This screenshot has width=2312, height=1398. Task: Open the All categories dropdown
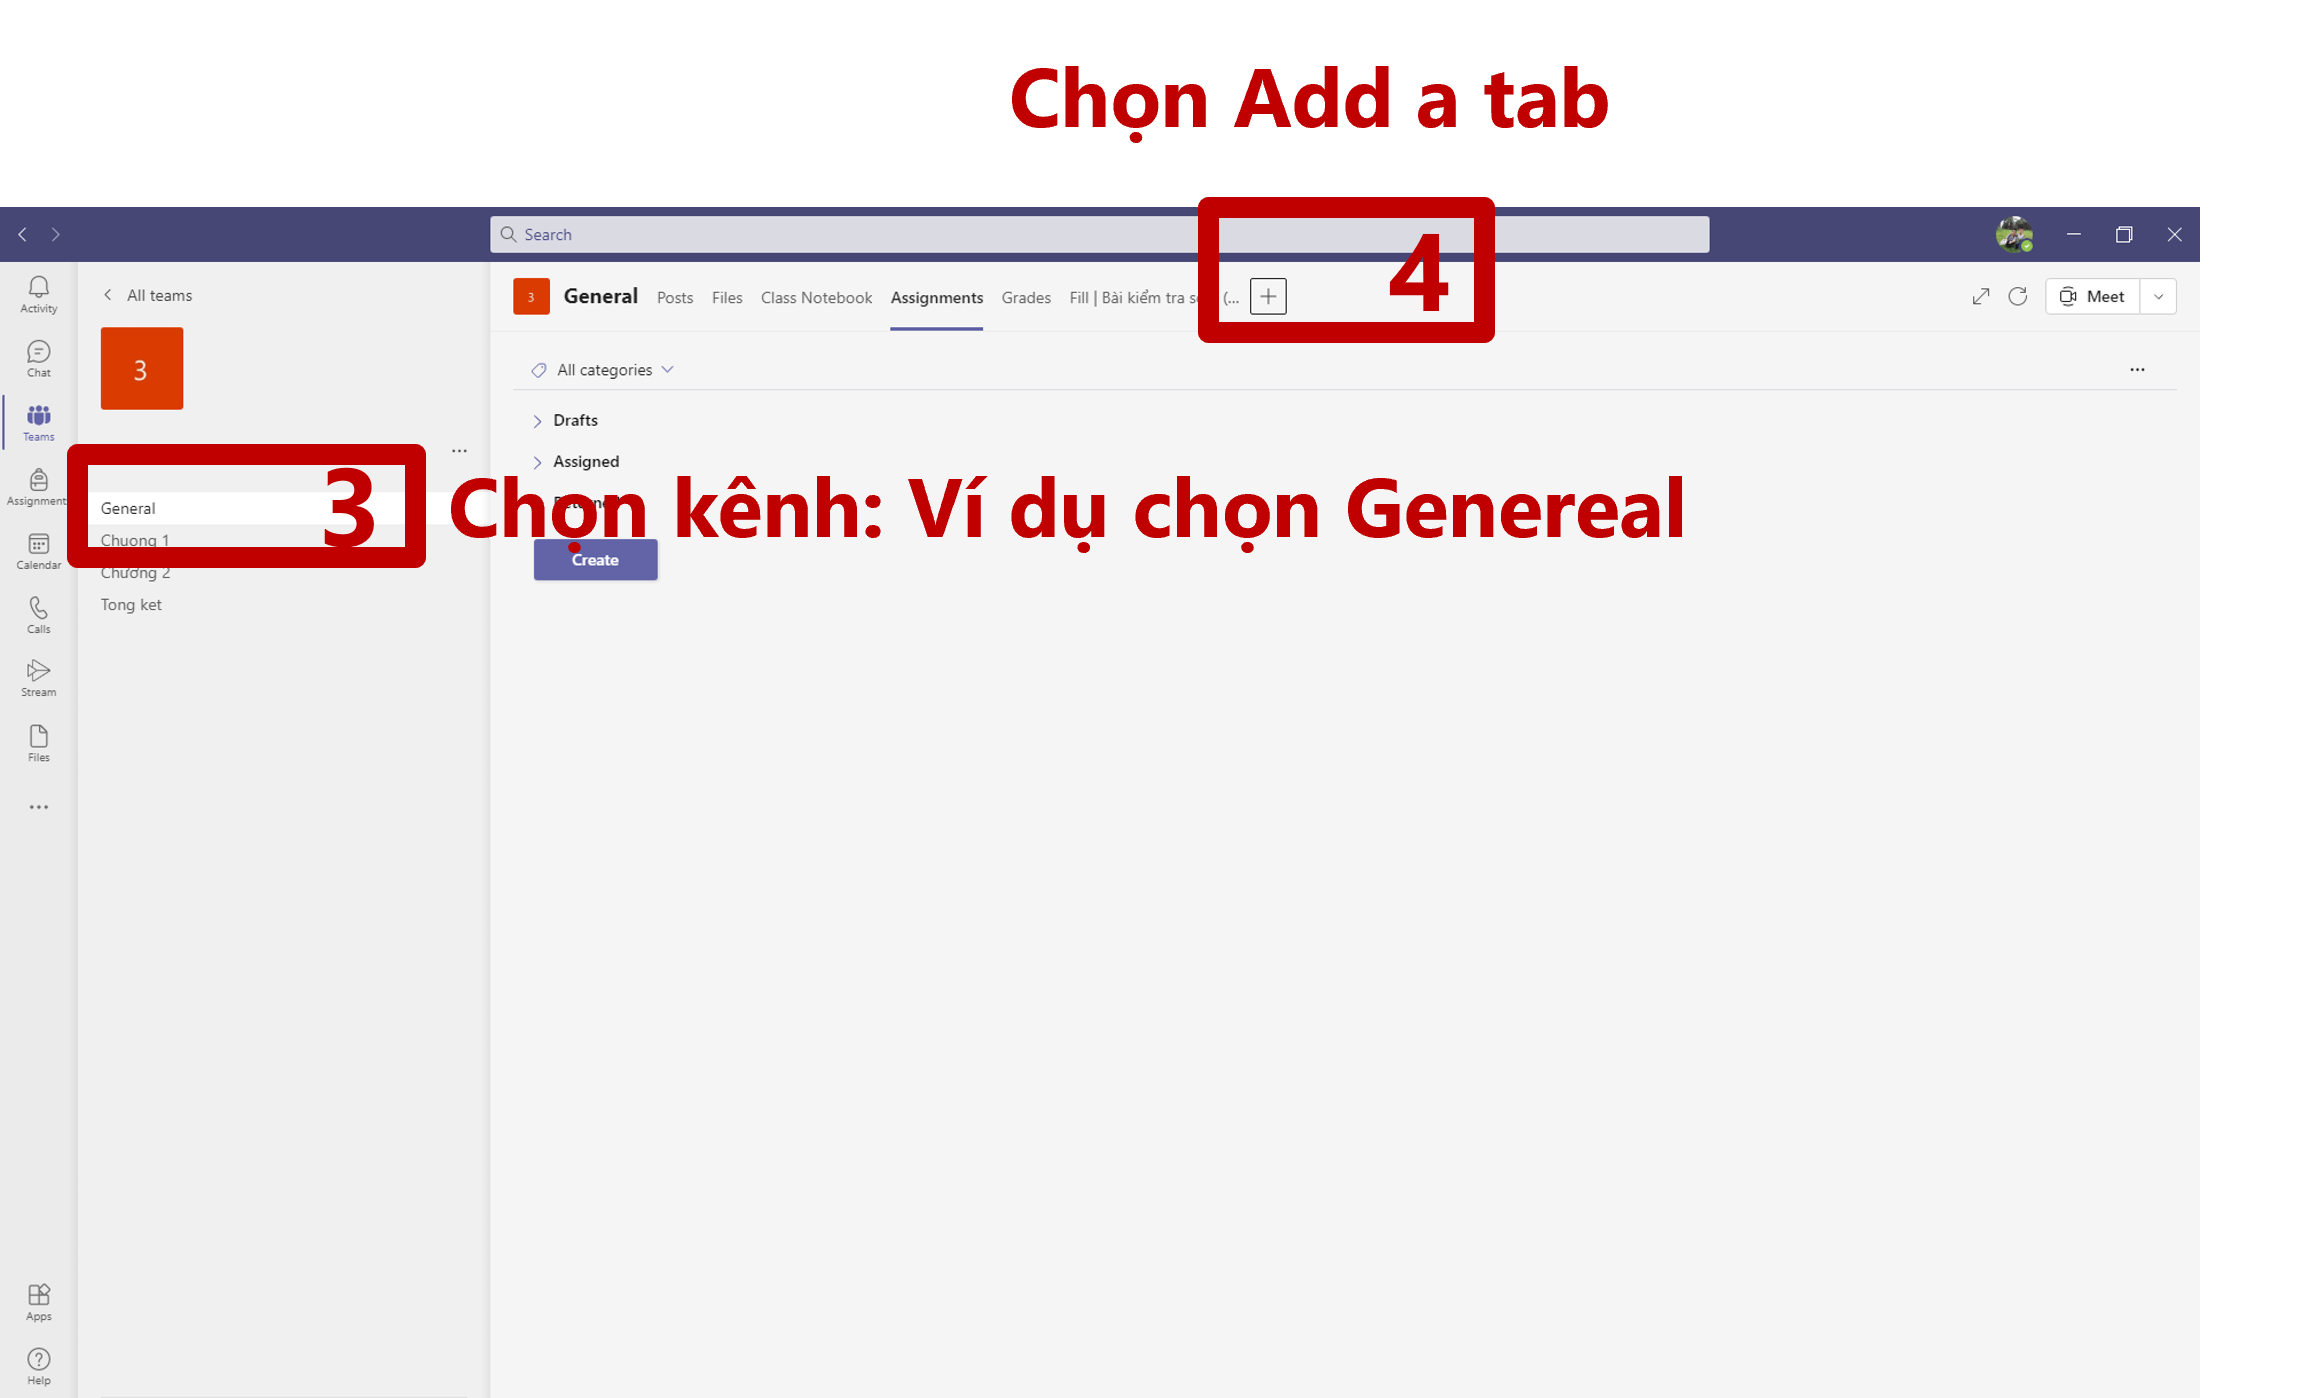click(603, 370)
